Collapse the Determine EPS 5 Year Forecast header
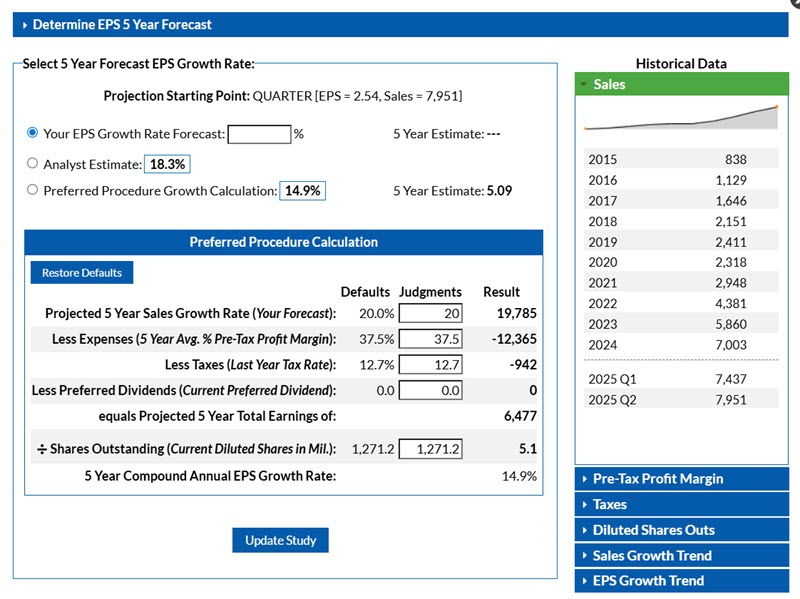The width and height of the screenshot is (800, 599). pyautogui.click(x=122, y=24)
